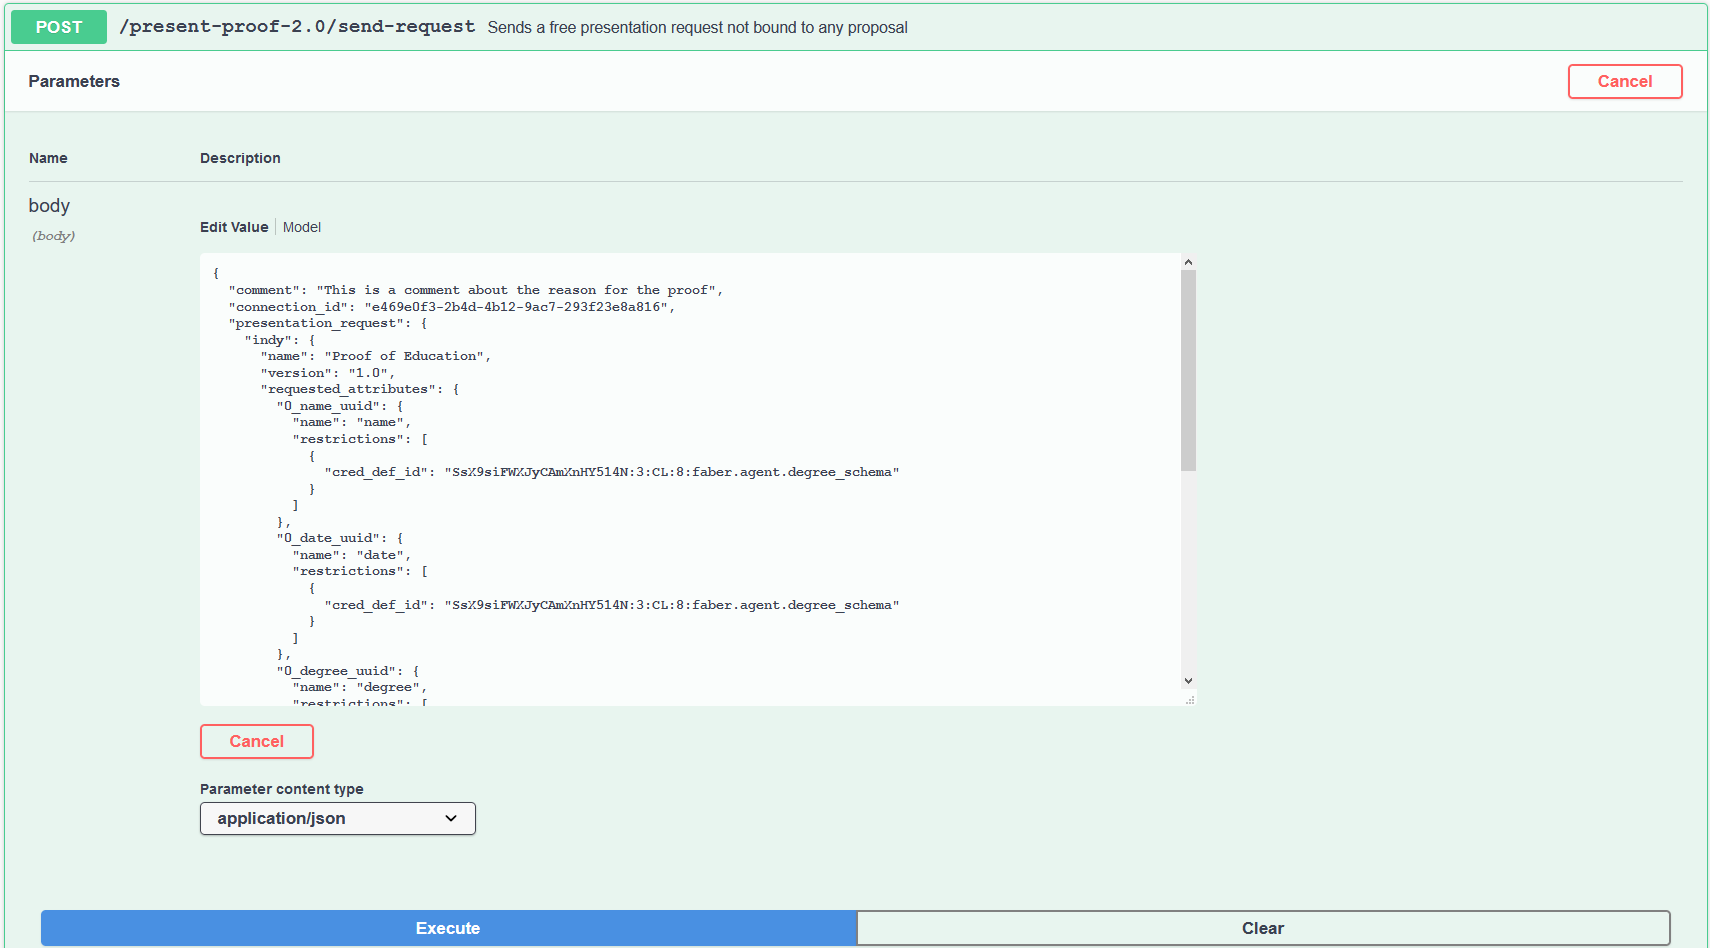Click the first cred_def_id value in the JSON
This screenshot has height=948, width=1710.
[671, 472]
